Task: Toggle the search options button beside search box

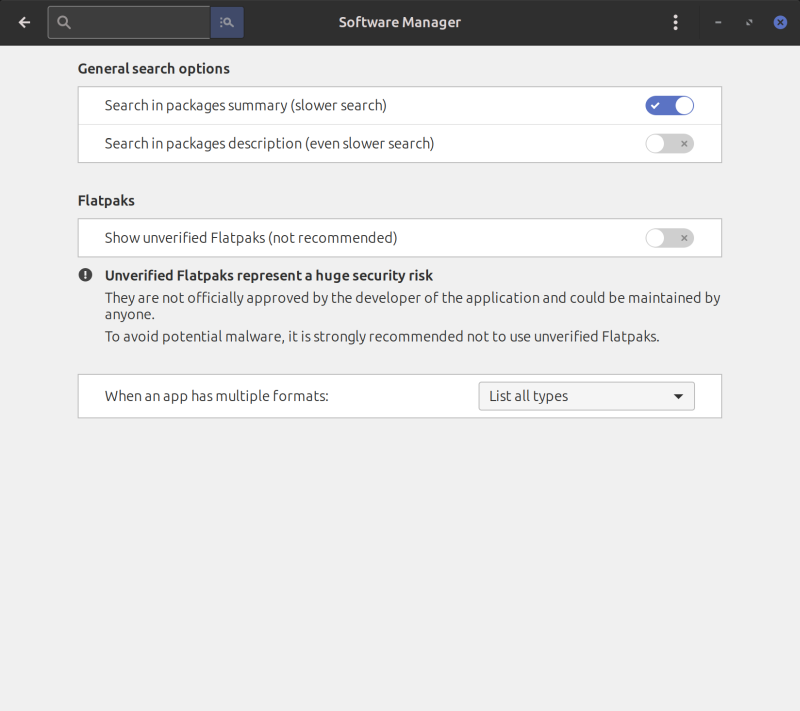Action: [x=227, y=22]
